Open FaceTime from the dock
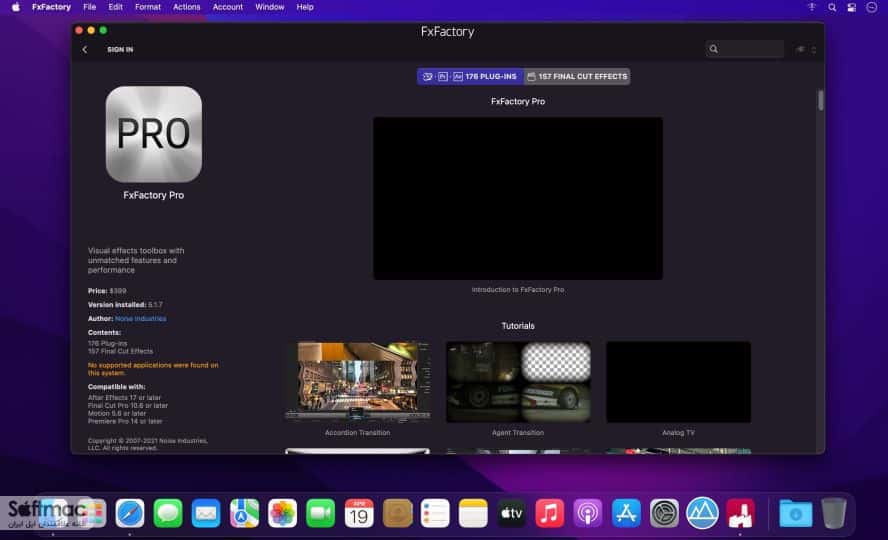The height and width of the screenshot is (540, 888). coord(321,513)
